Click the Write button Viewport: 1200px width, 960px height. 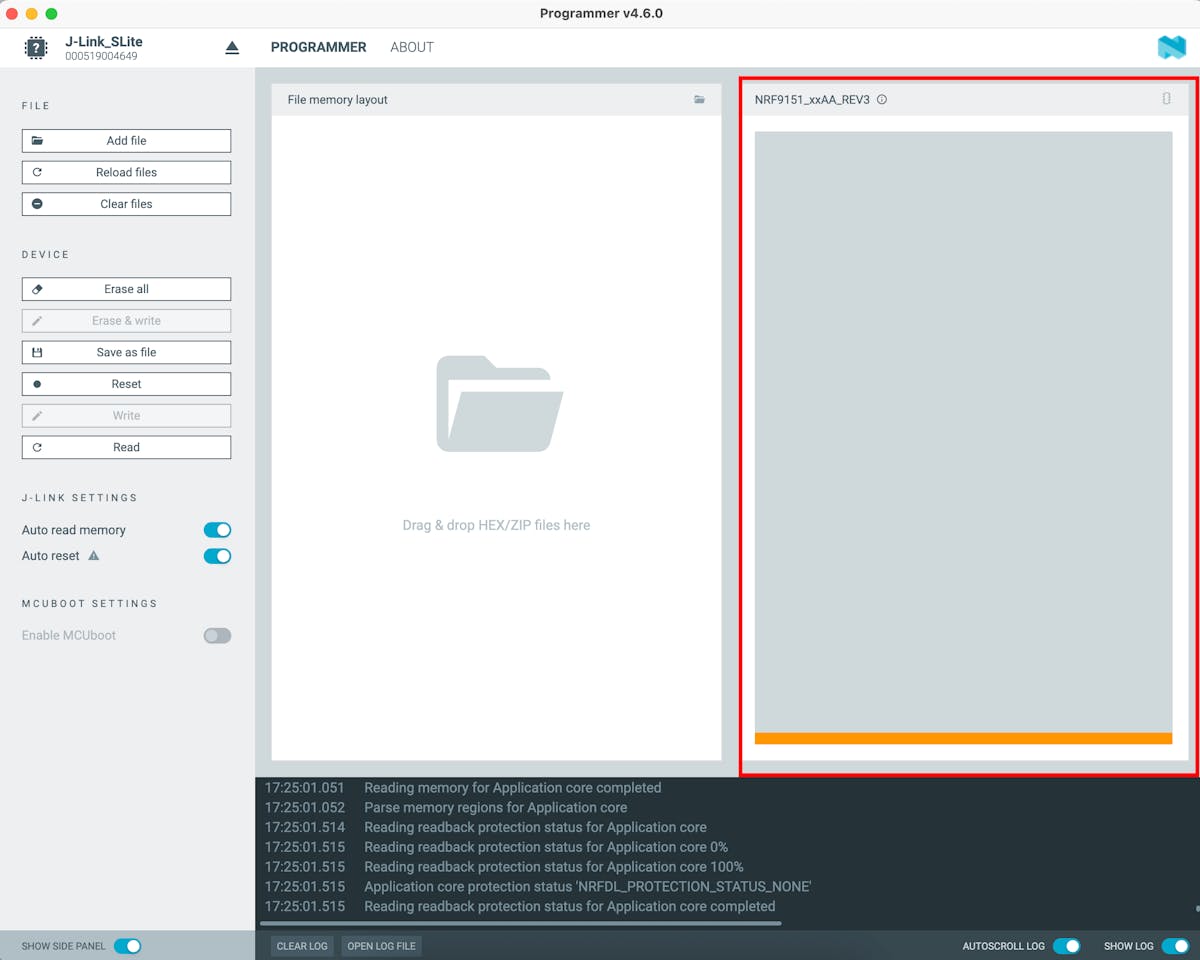pos(126,416)
